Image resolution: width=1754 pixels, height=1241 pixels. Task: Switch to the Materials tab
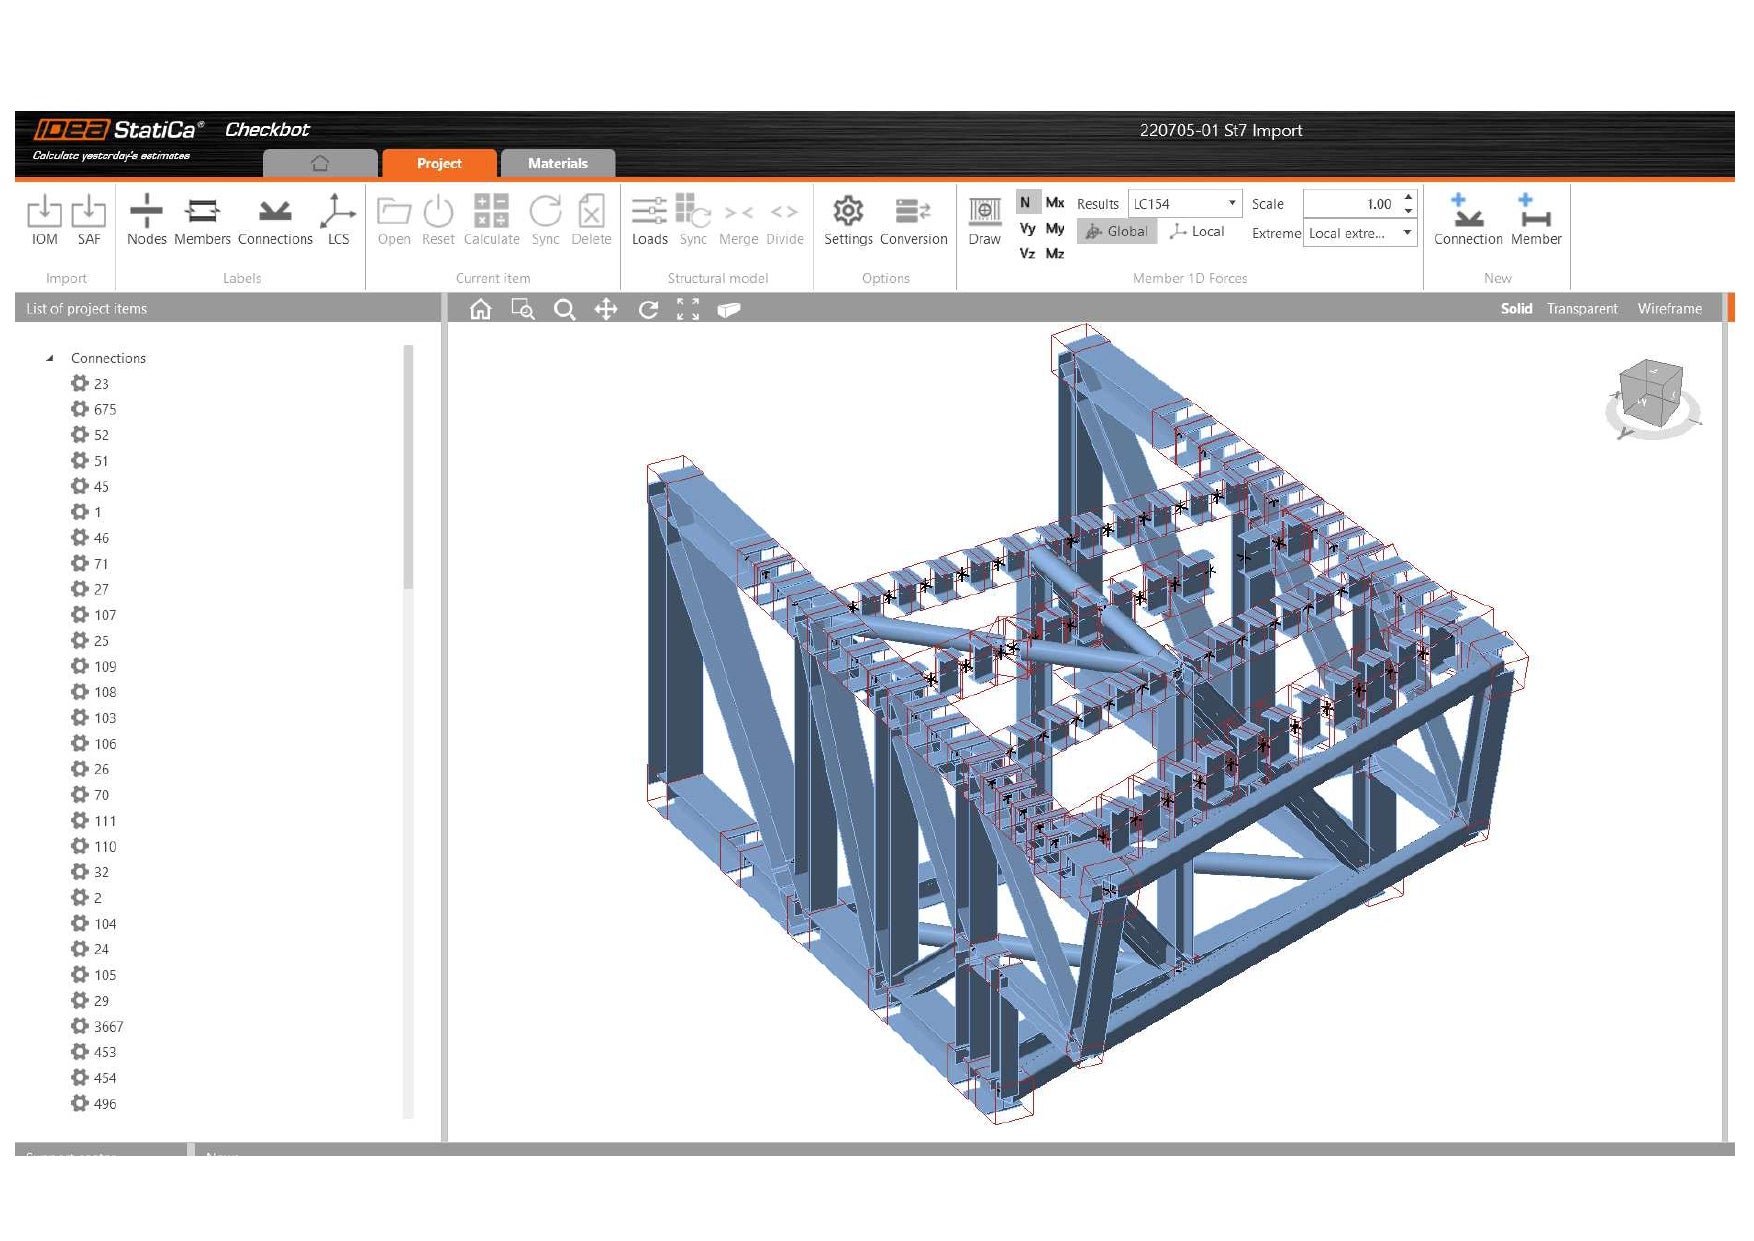coord(557,163)
